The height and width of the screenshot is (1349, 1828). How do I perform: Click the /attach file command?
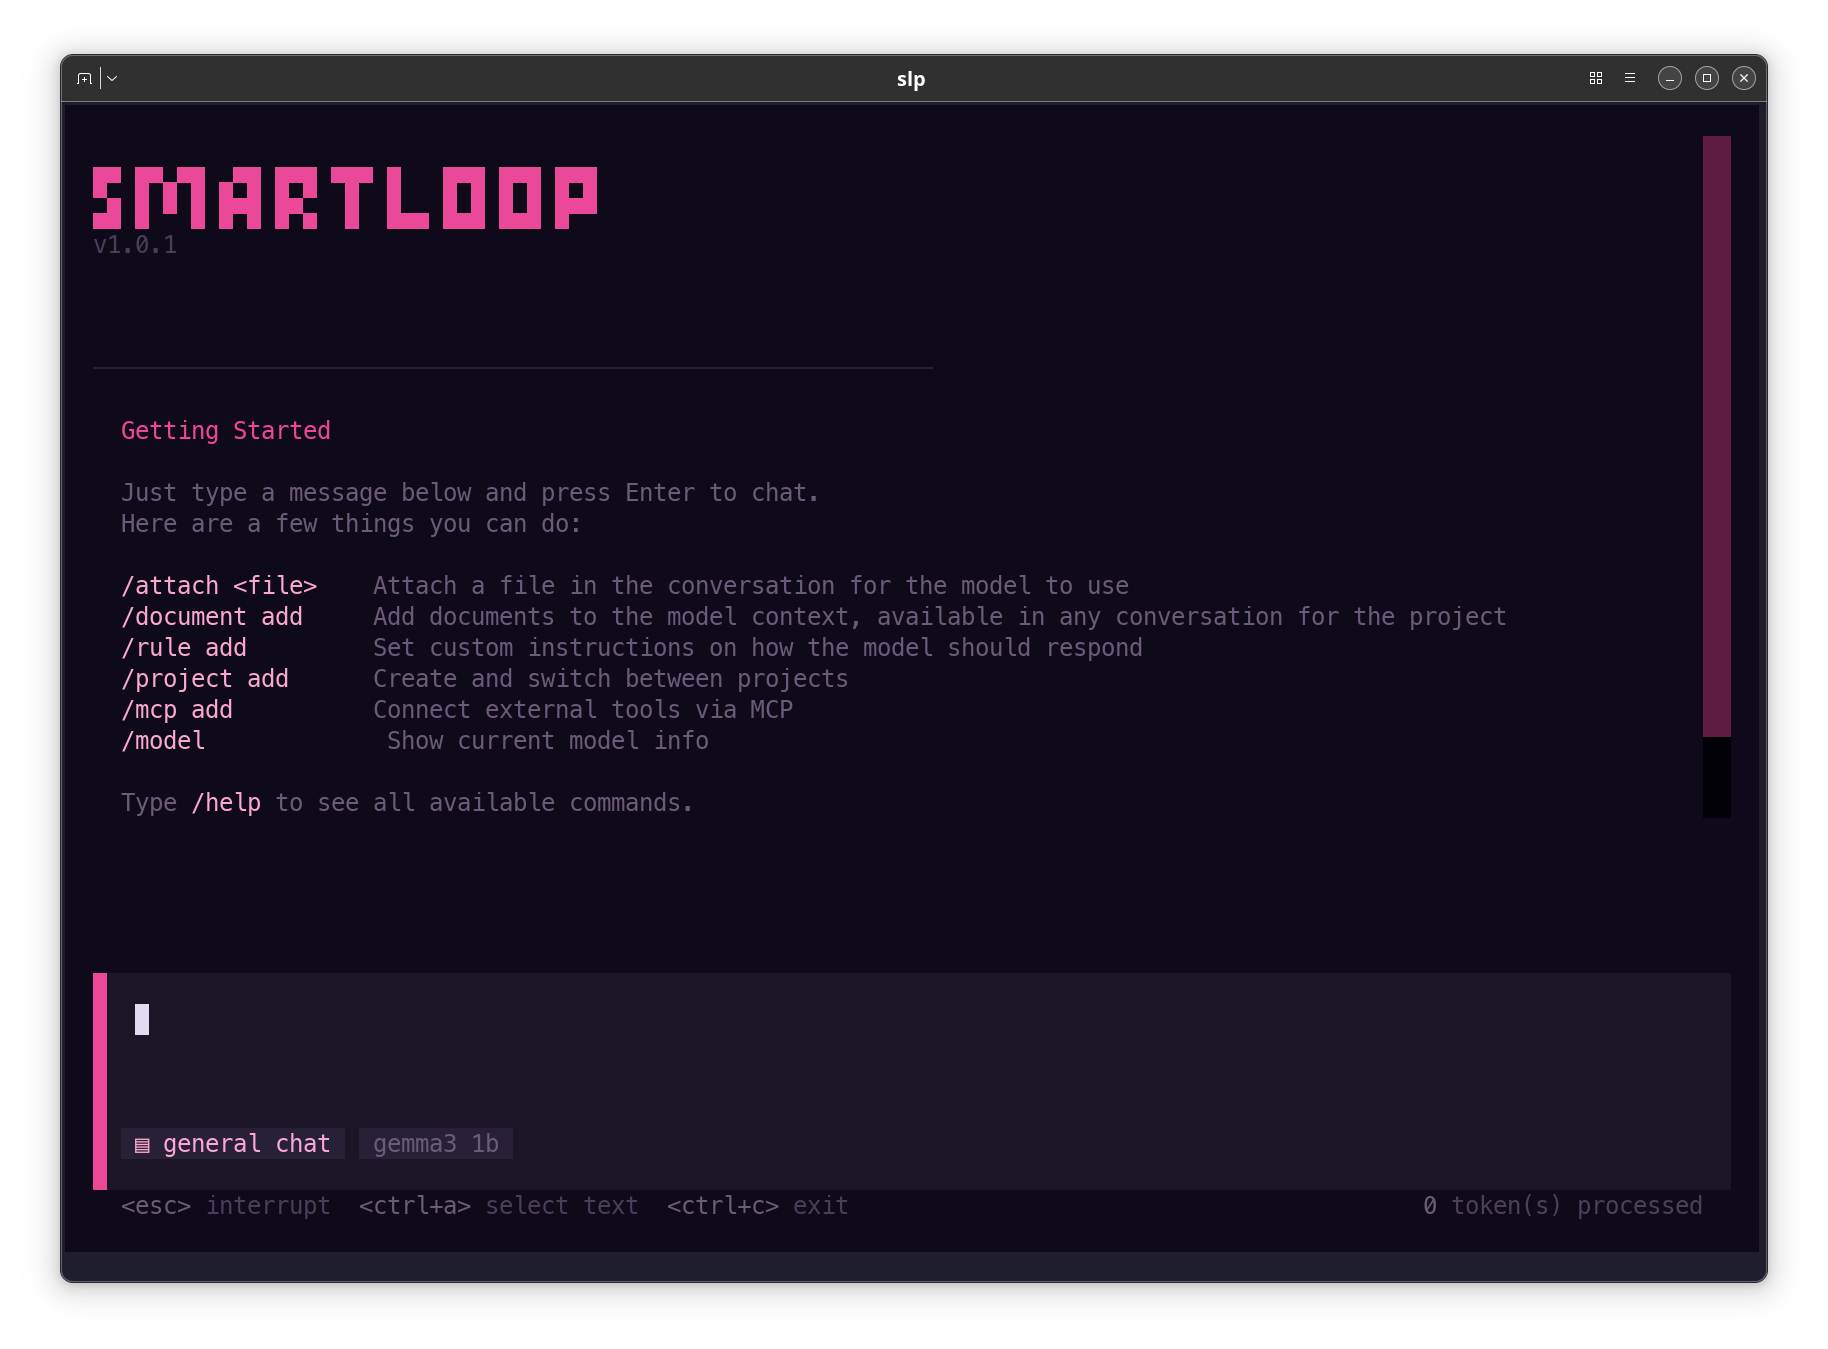(x=219, y=585)
